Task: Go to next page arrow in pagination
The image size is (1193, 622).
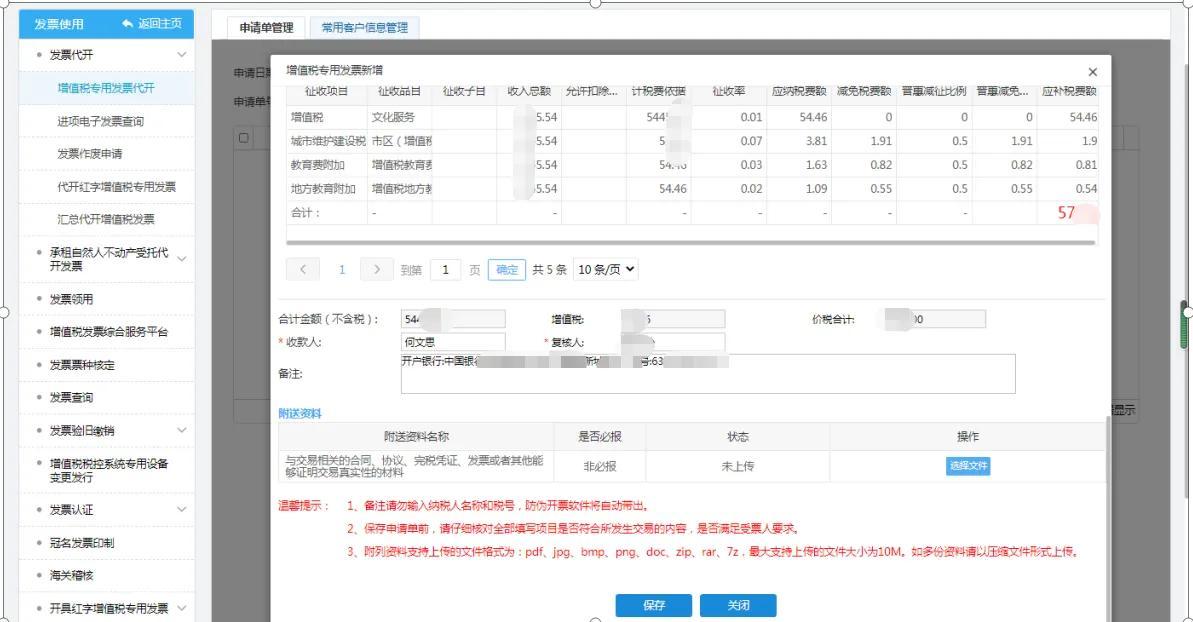Action: click(376, 269)
